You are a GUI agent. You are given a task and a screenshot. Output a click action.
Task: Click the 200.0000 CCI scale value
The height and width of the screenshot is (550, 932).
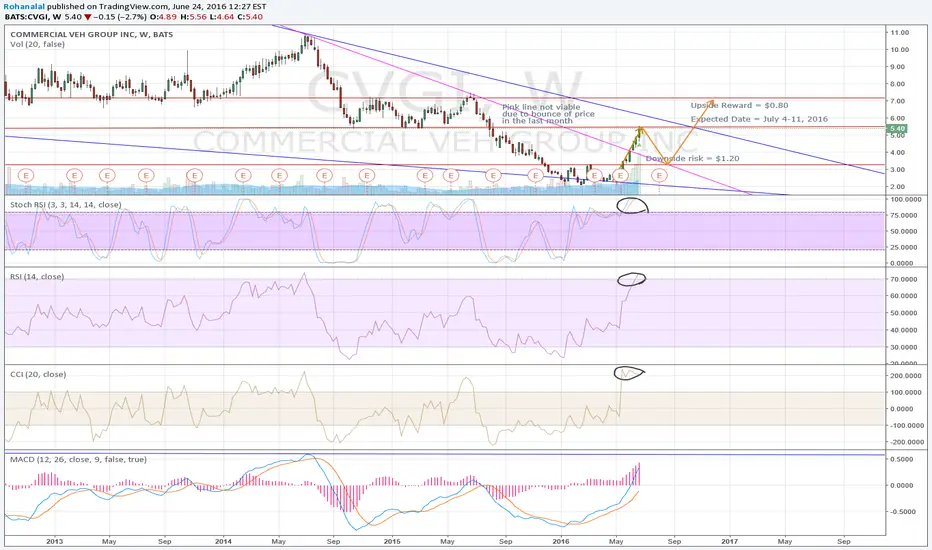coord(906,376)
